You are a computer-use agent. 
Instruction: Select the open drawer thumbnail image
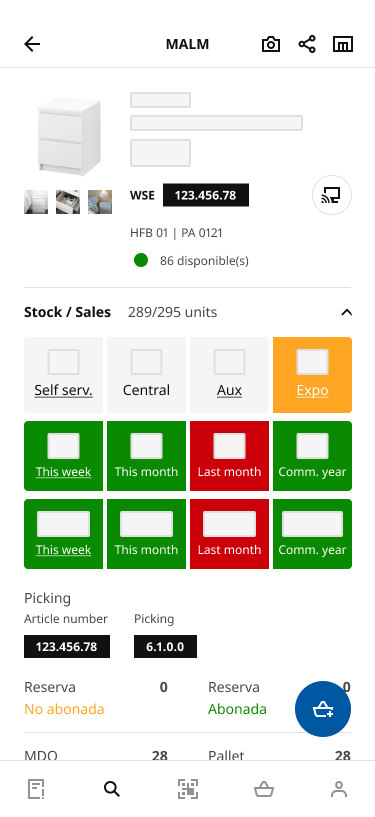68,202
